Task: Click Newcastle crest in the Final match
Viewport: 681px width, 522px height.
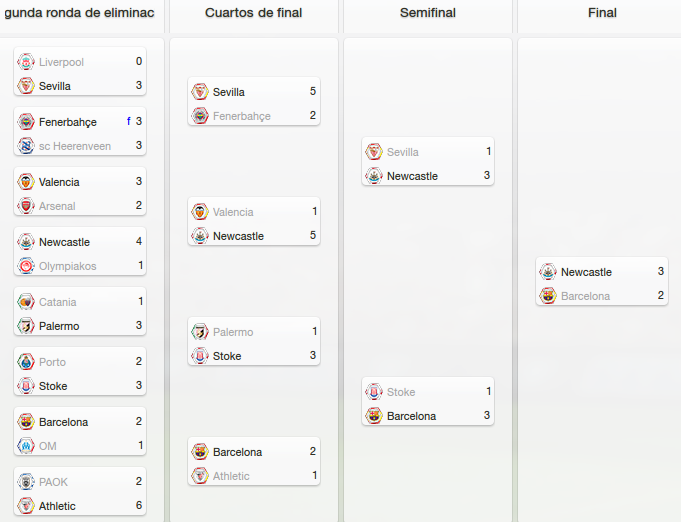Action: [x=548, y=272]
